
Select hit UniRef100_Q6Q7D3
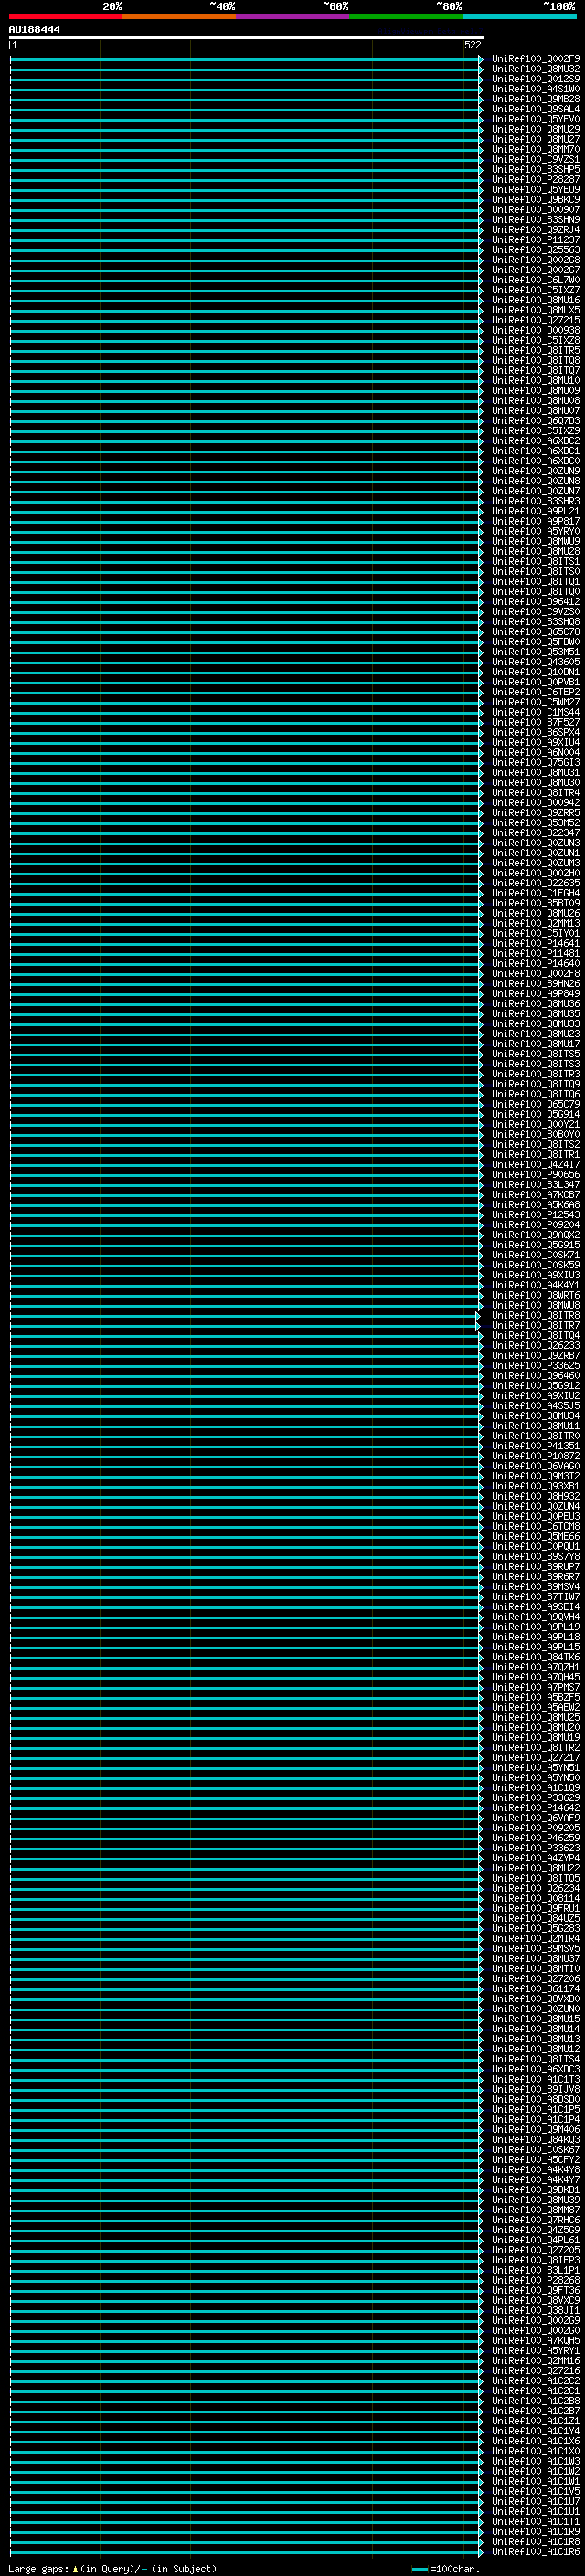pyautogui.click(x=536, y=421)
